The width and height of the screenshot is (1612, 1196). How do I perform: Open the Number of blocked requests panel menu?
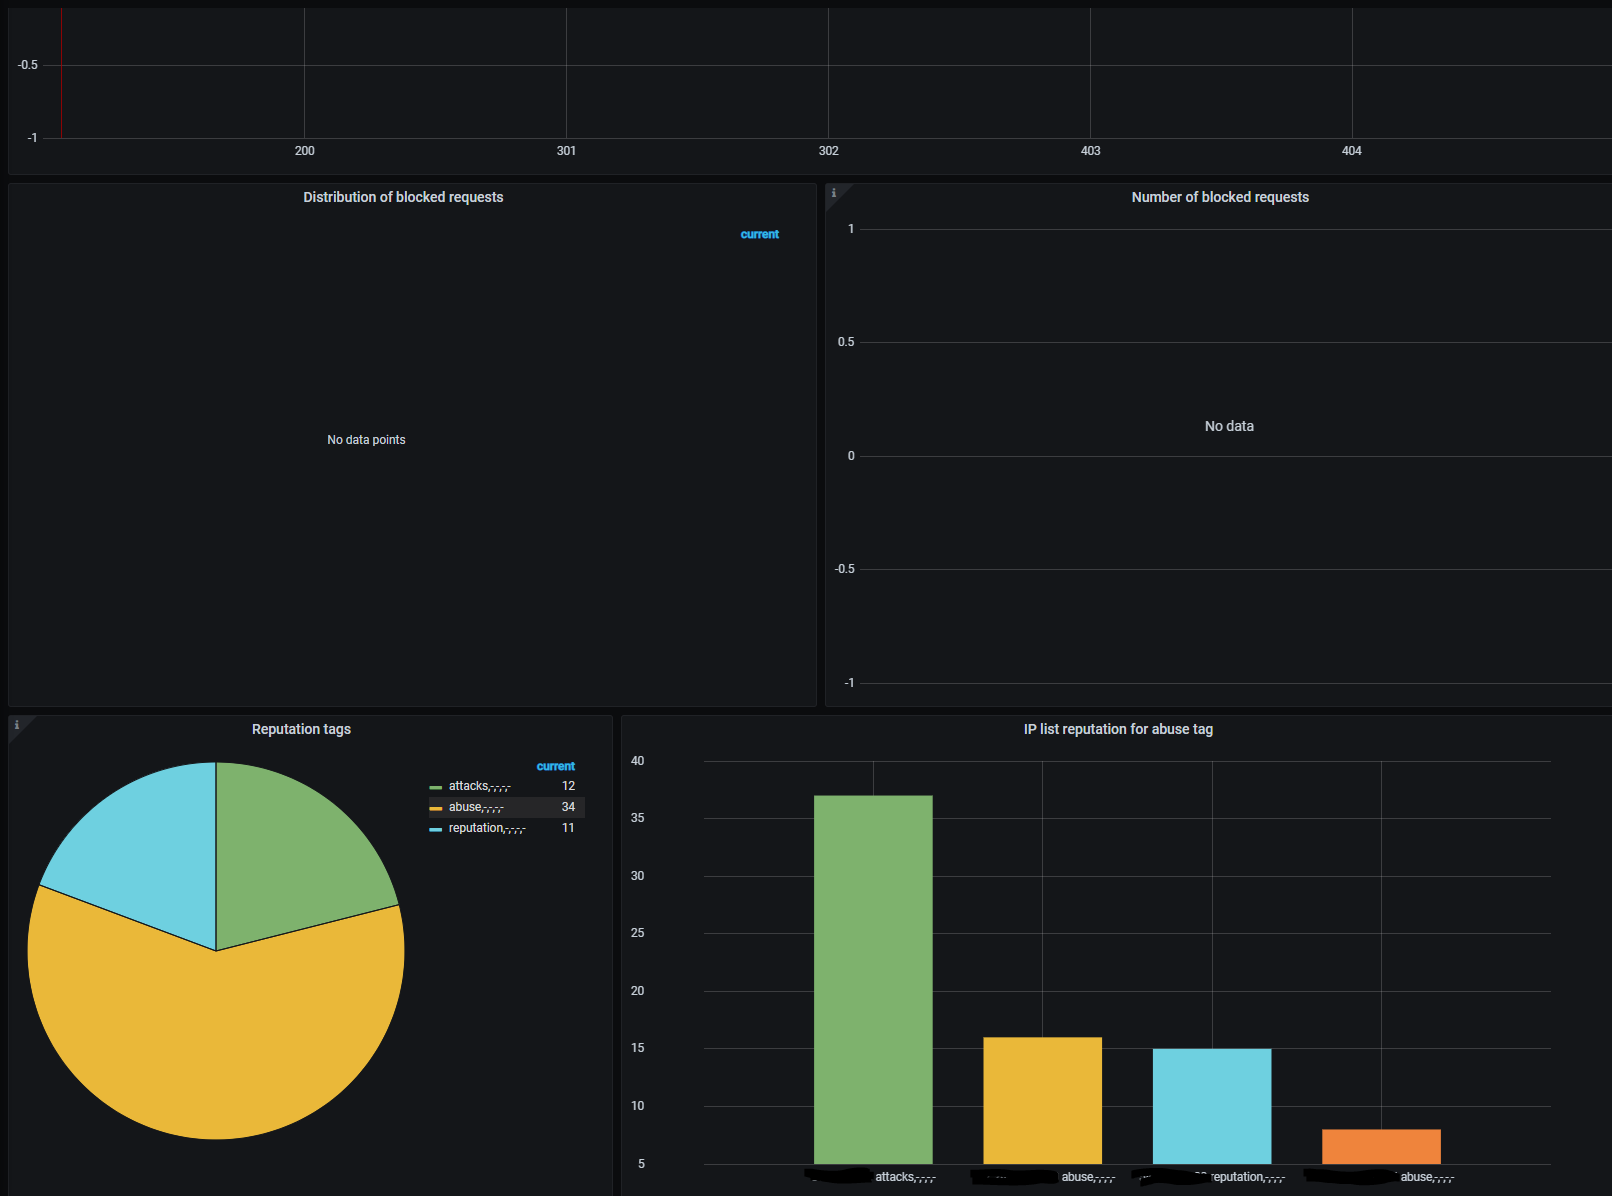(x=1220, y=197)
